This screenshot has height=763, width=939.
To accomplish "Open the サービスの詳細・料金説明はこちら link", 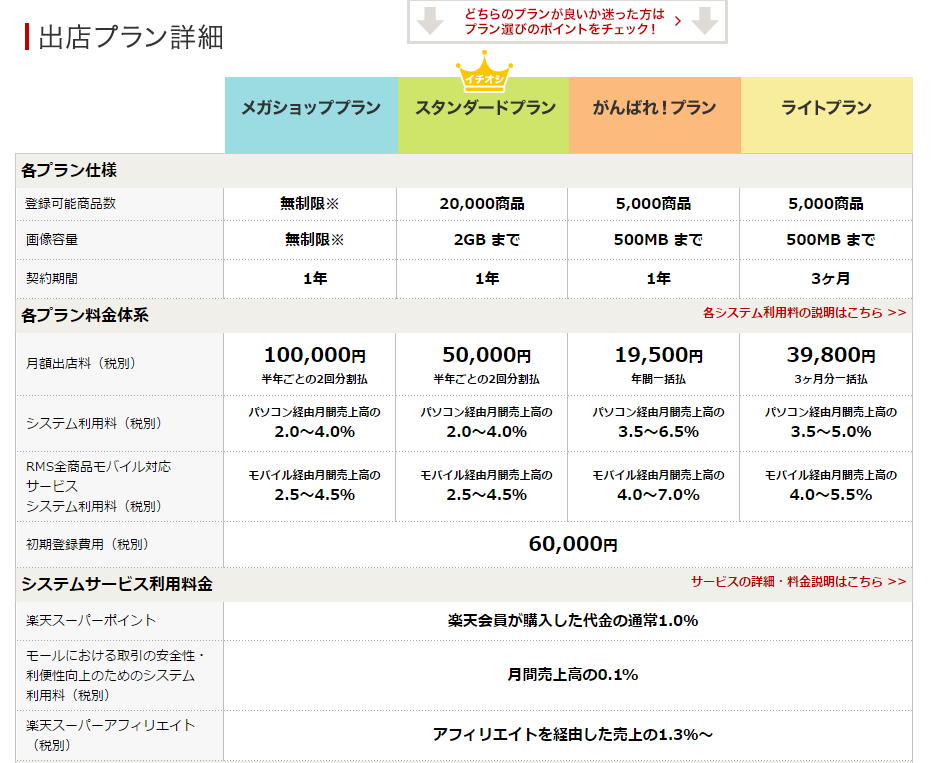I will (x=798, y=582).
